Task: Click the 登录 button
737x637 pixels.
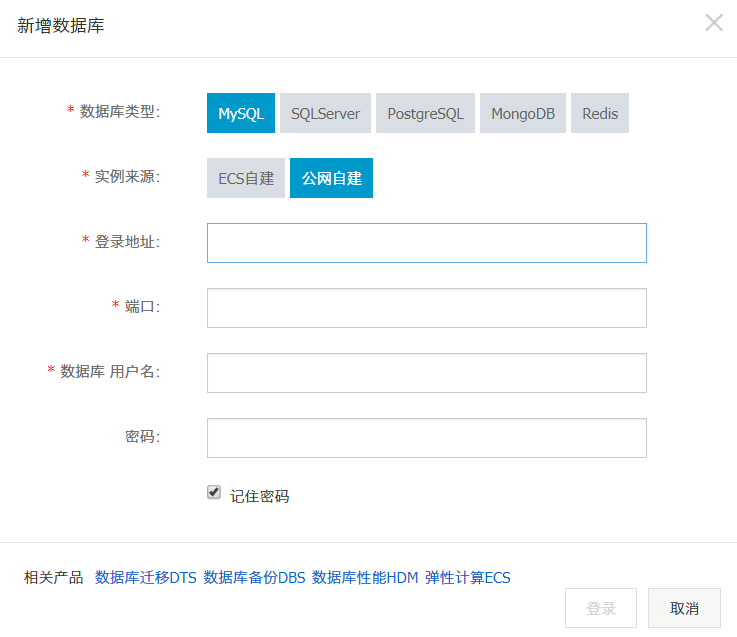Action: [601, 608]
